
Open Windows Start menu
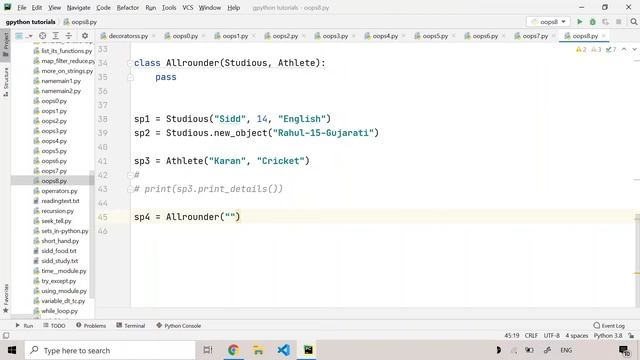point(11,350)
